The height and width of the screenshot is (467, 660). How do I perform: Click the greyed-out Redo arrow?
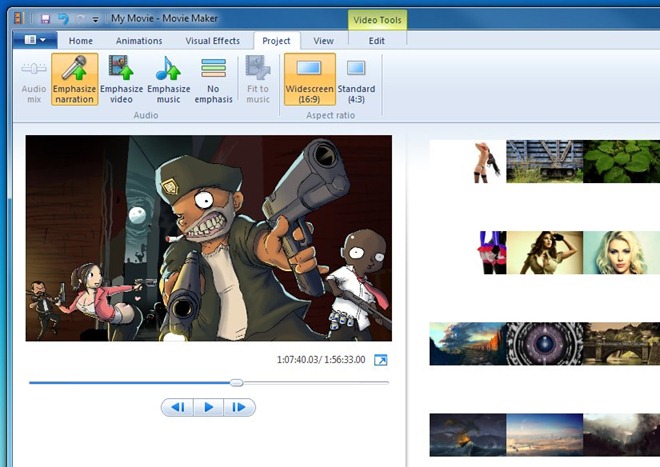(80, 19)
